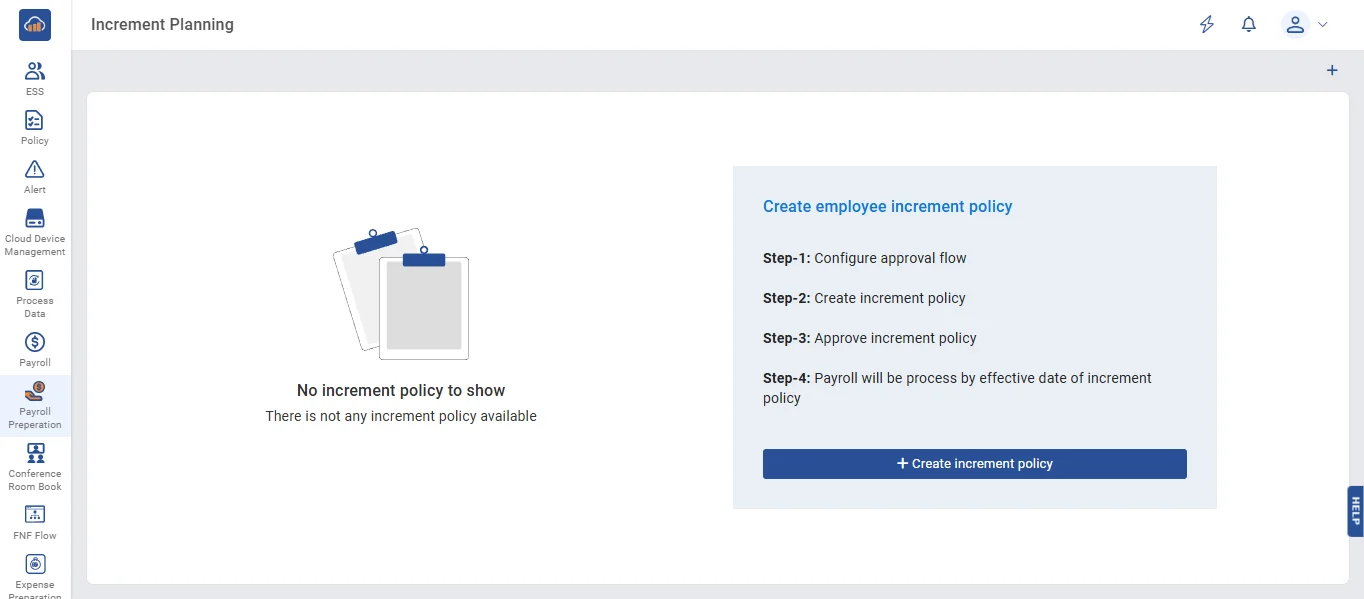Open Cloud Device Management icon
The width and height of the screenshot is (1364, 599).
pos(35,218)
